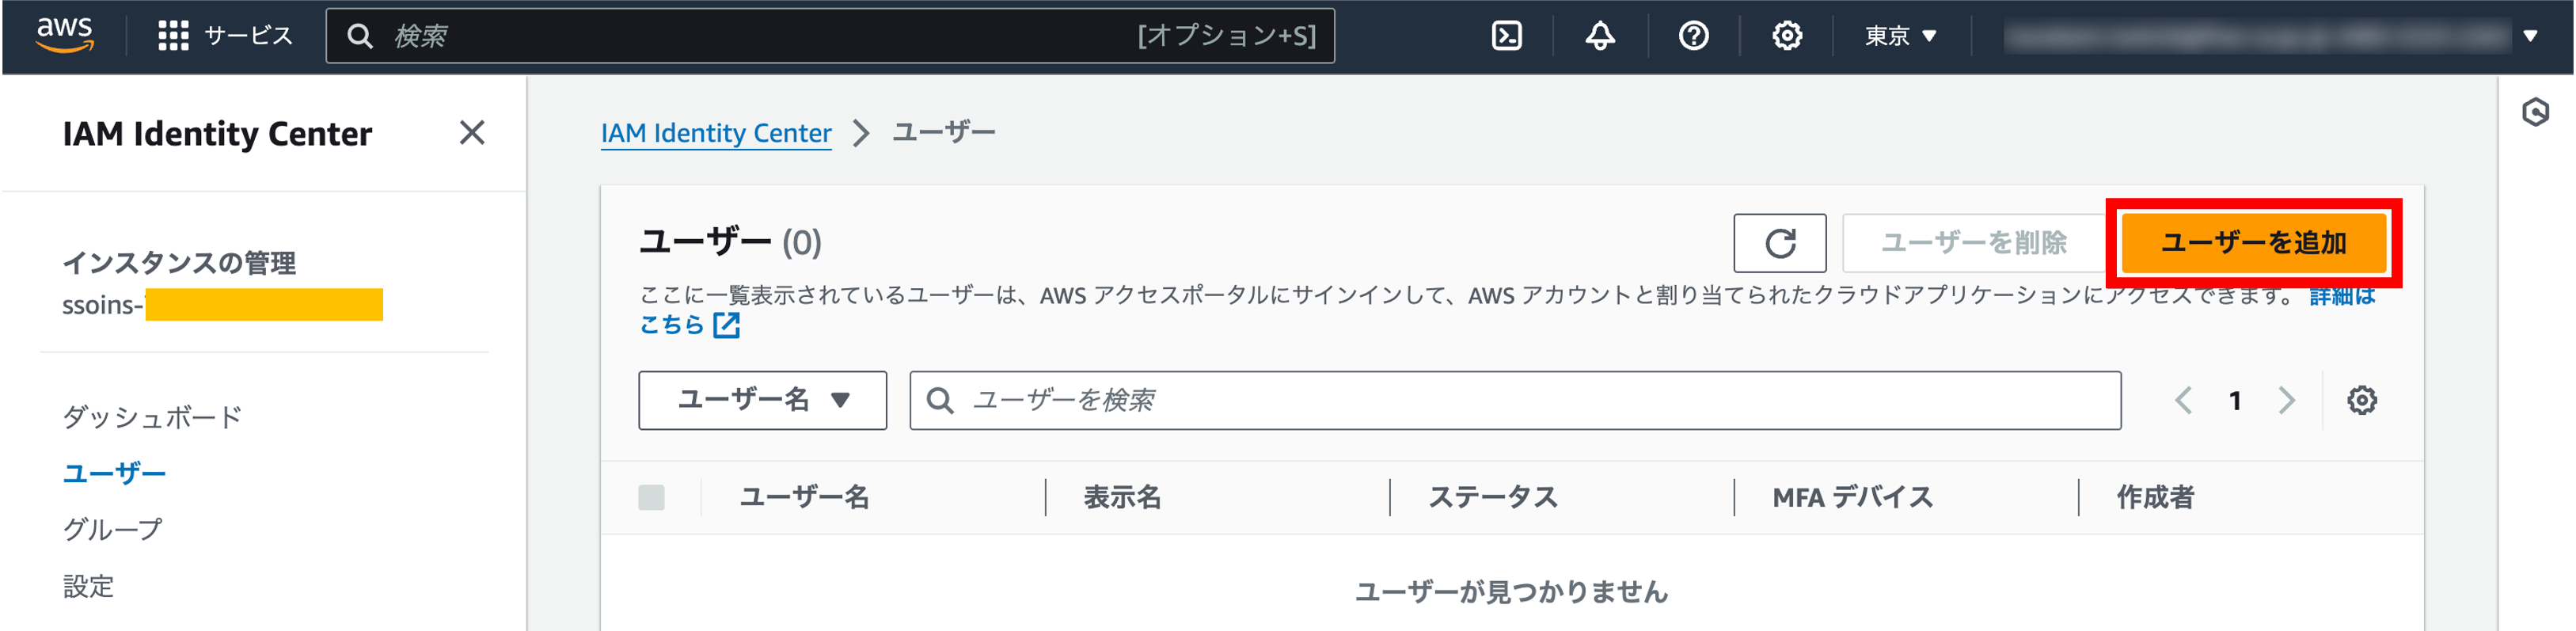Open the ユーザー名 filter dropdown
Image resolution: width=2576 pixels, height=631 pixels.
click(762, 400)
